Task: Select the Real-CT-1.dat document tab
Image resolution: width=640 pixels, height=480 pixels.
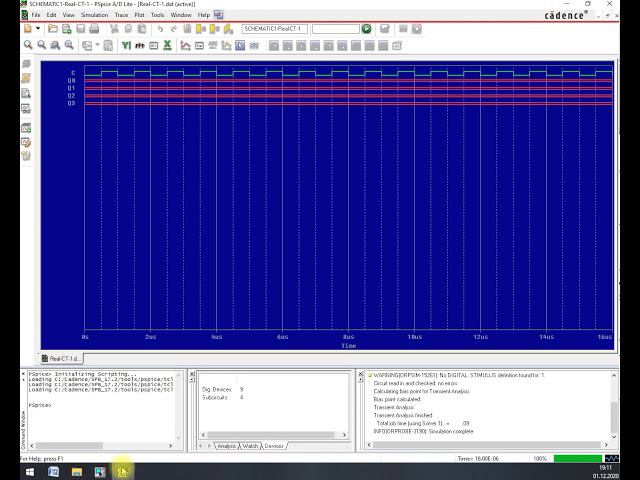Action: click(62, 357)
